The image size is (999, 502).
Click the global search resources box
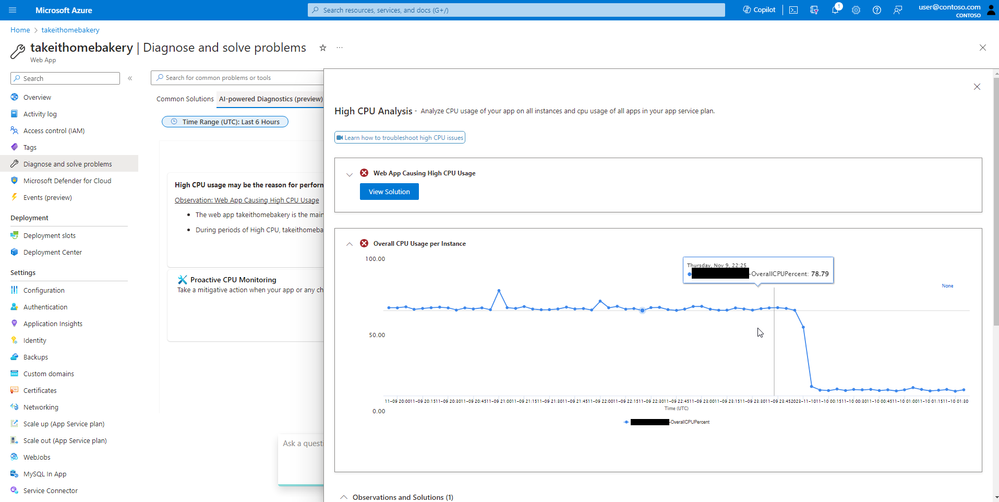(x=516, y=10)
